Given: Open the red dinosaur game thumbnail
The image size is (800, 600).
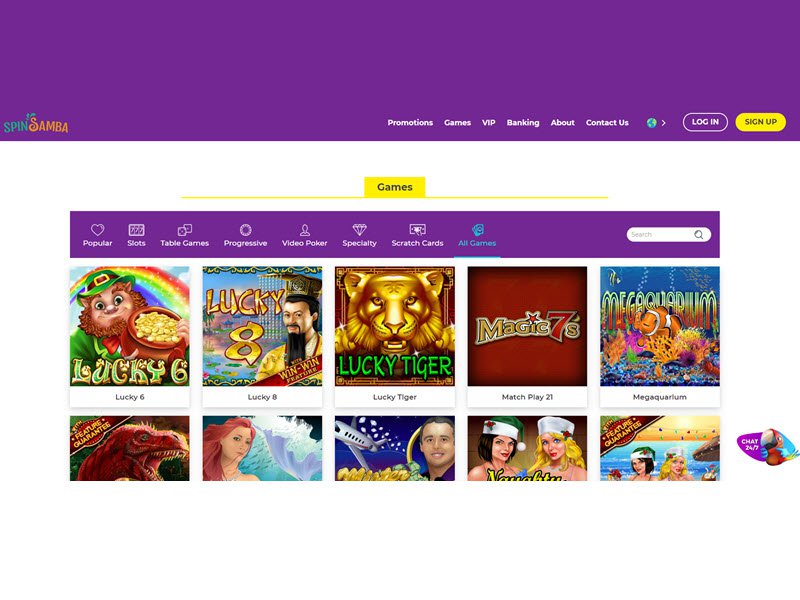Looking at the screenshot, I should pos(130,448).
